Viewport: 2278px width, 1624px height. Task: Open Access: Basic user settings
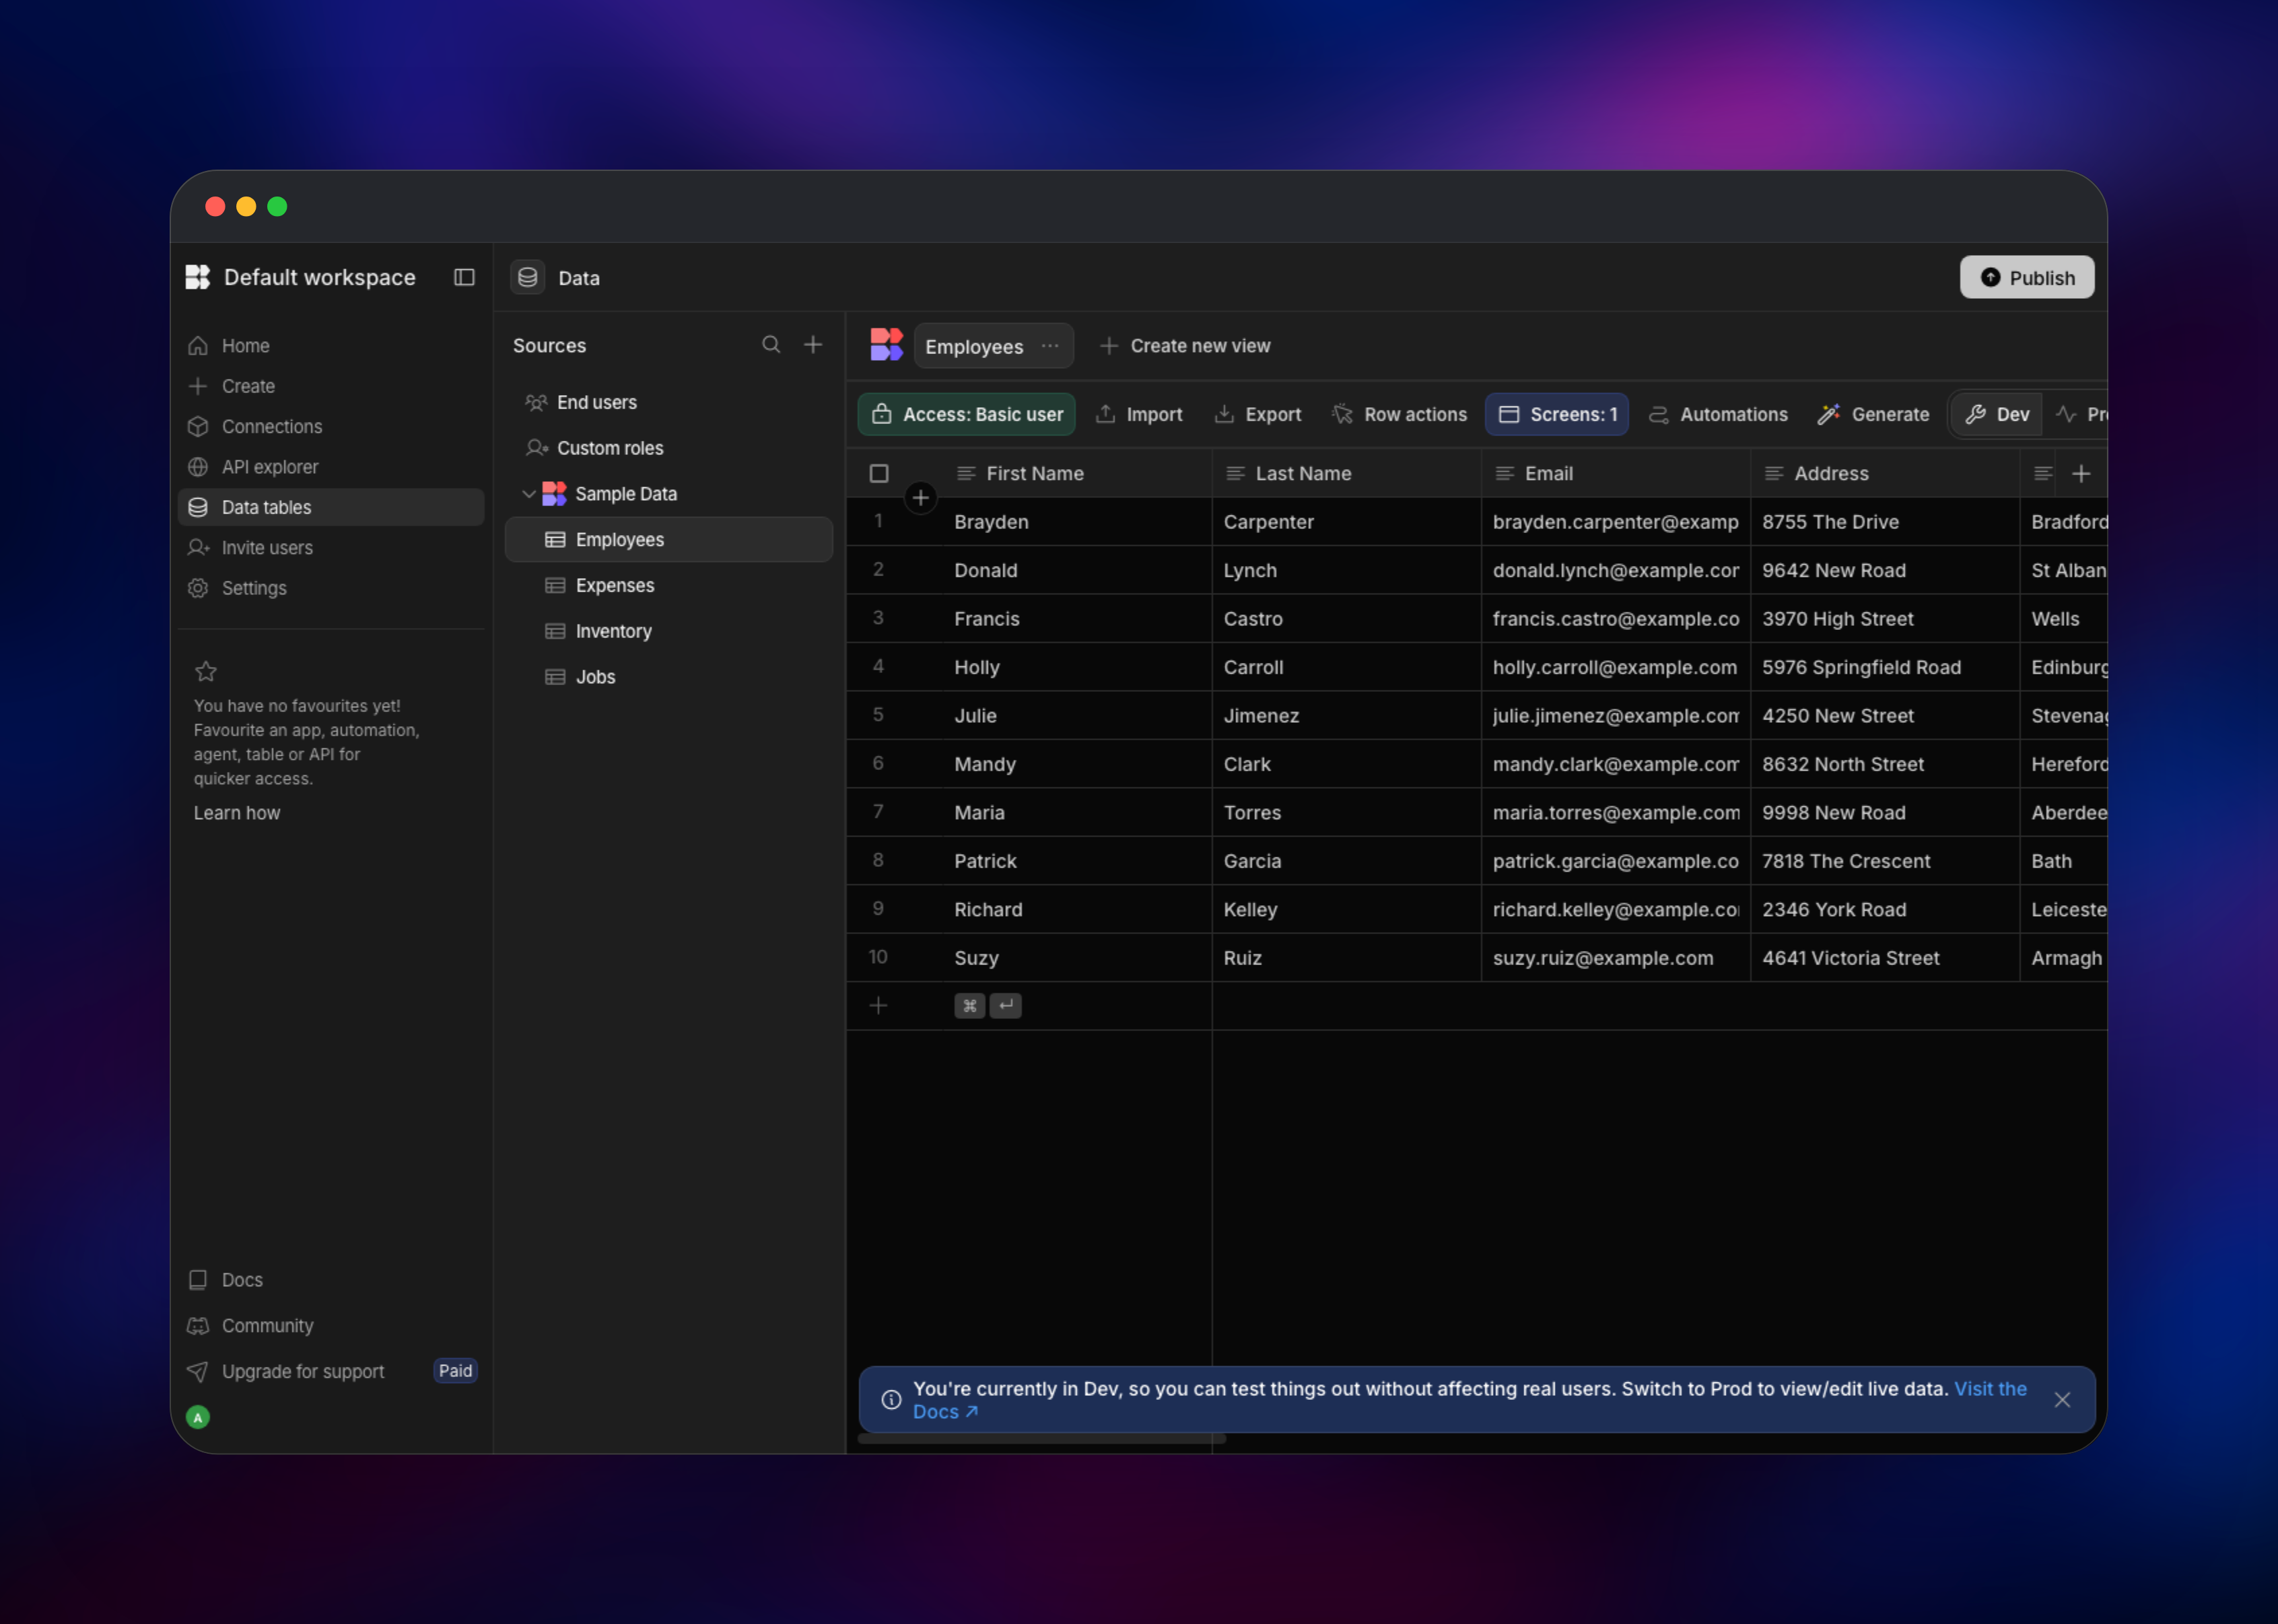tap(966, 415)
